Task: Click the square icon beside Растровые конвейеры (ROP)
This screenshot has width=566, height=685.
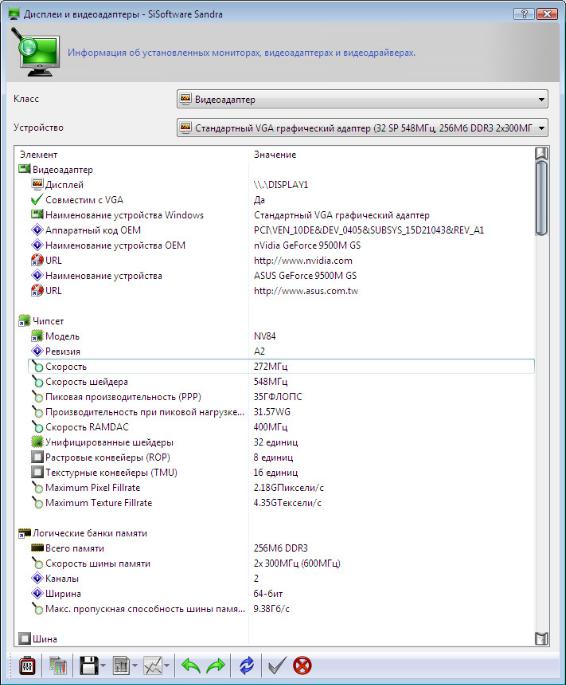Action: (x=37, y=457)
